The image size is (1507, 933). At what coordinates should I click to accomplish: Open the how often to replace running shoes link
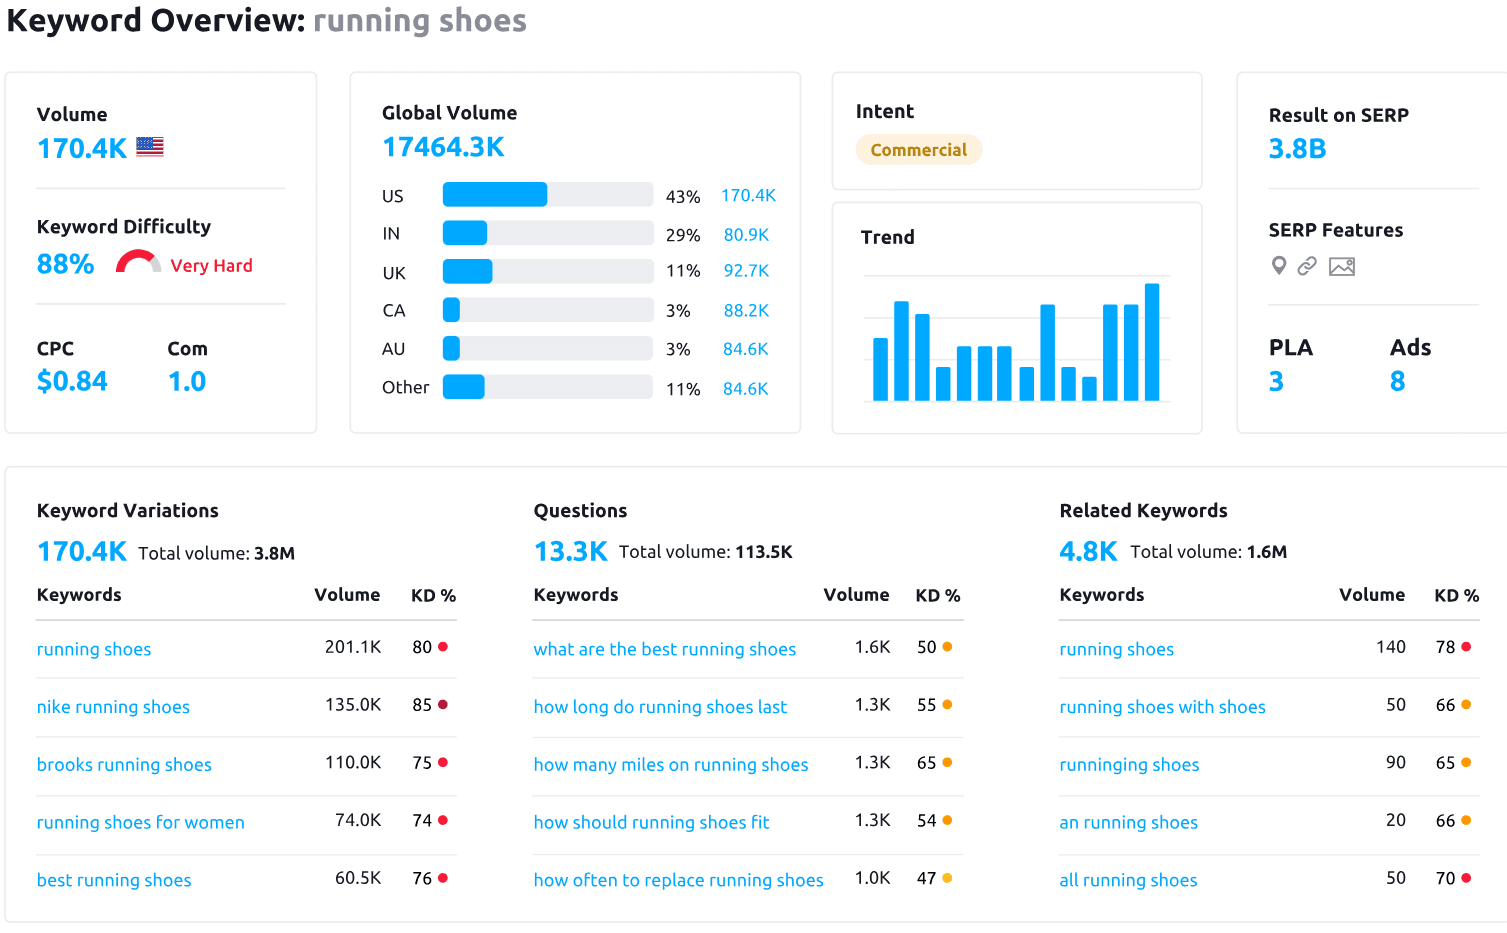[x=678, y=880]
